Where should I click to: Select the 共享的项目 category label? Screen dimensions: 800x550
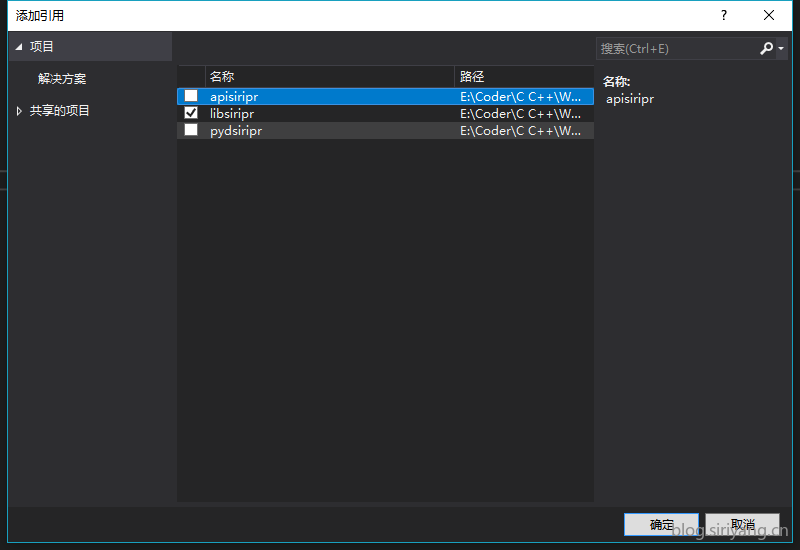(x=60, y=111)
